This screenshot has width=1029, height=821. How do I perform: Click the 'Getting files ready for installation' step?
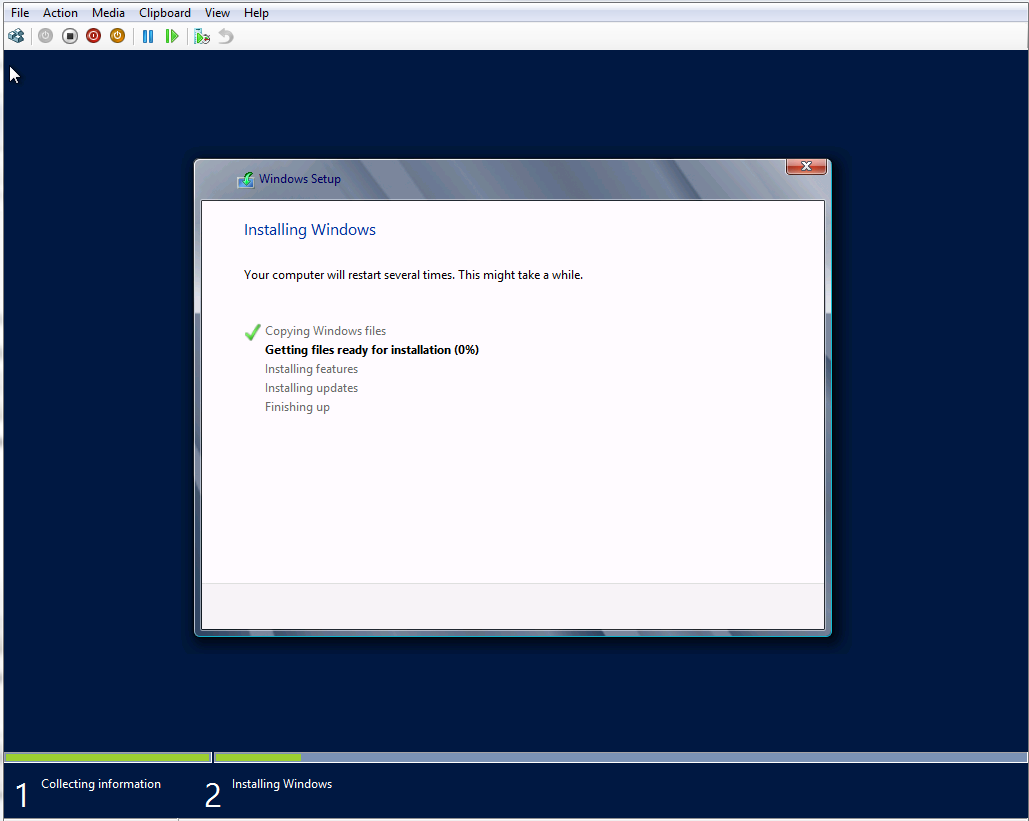(371, 350)
